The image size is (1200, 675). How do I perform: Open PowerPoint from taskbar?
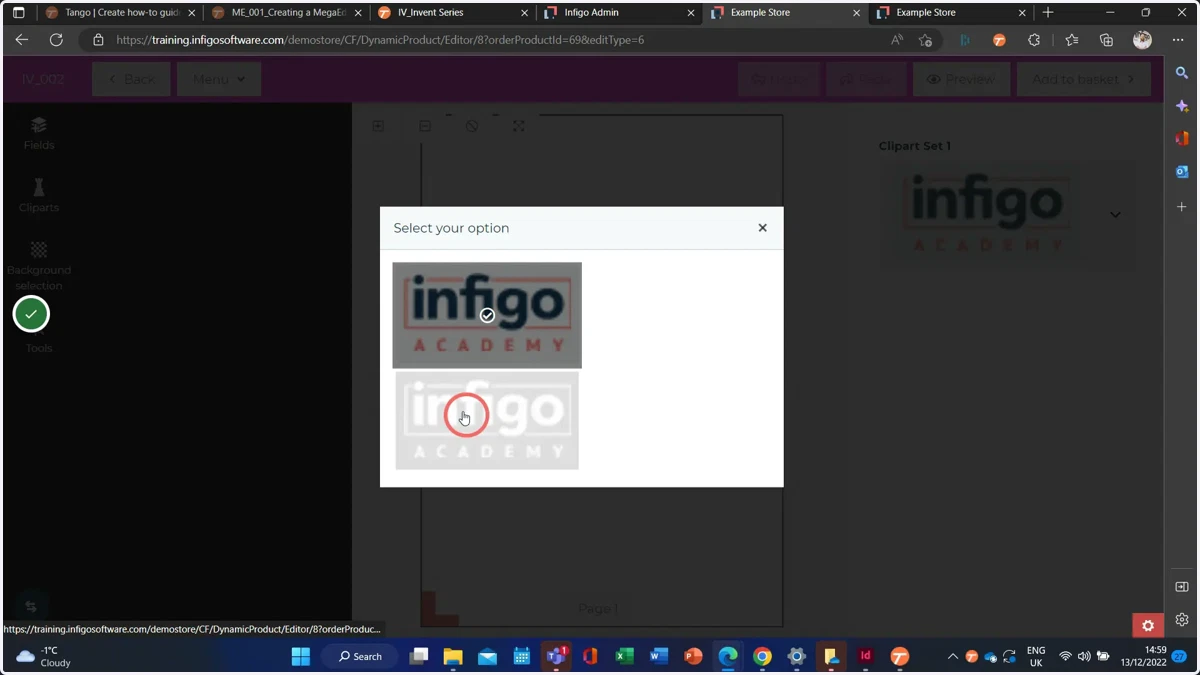(x=693, y=656)
